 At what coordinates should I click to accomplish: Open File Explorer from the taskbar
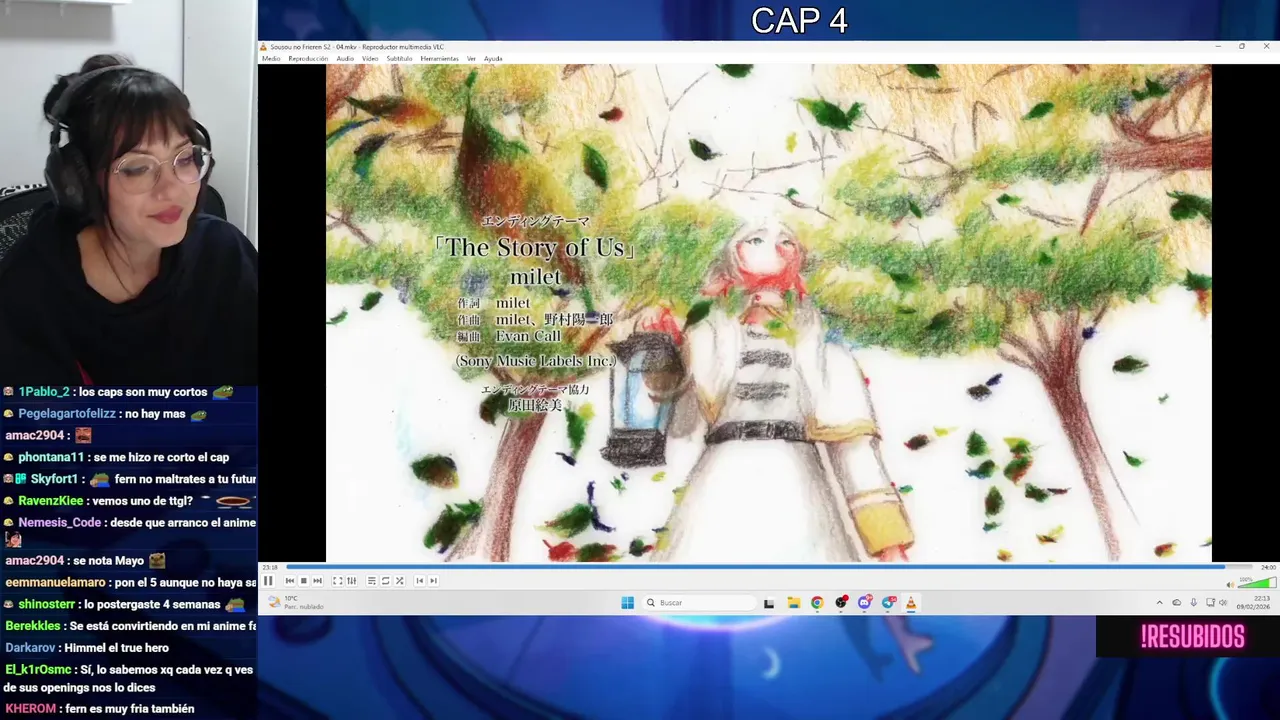point(793,603)
